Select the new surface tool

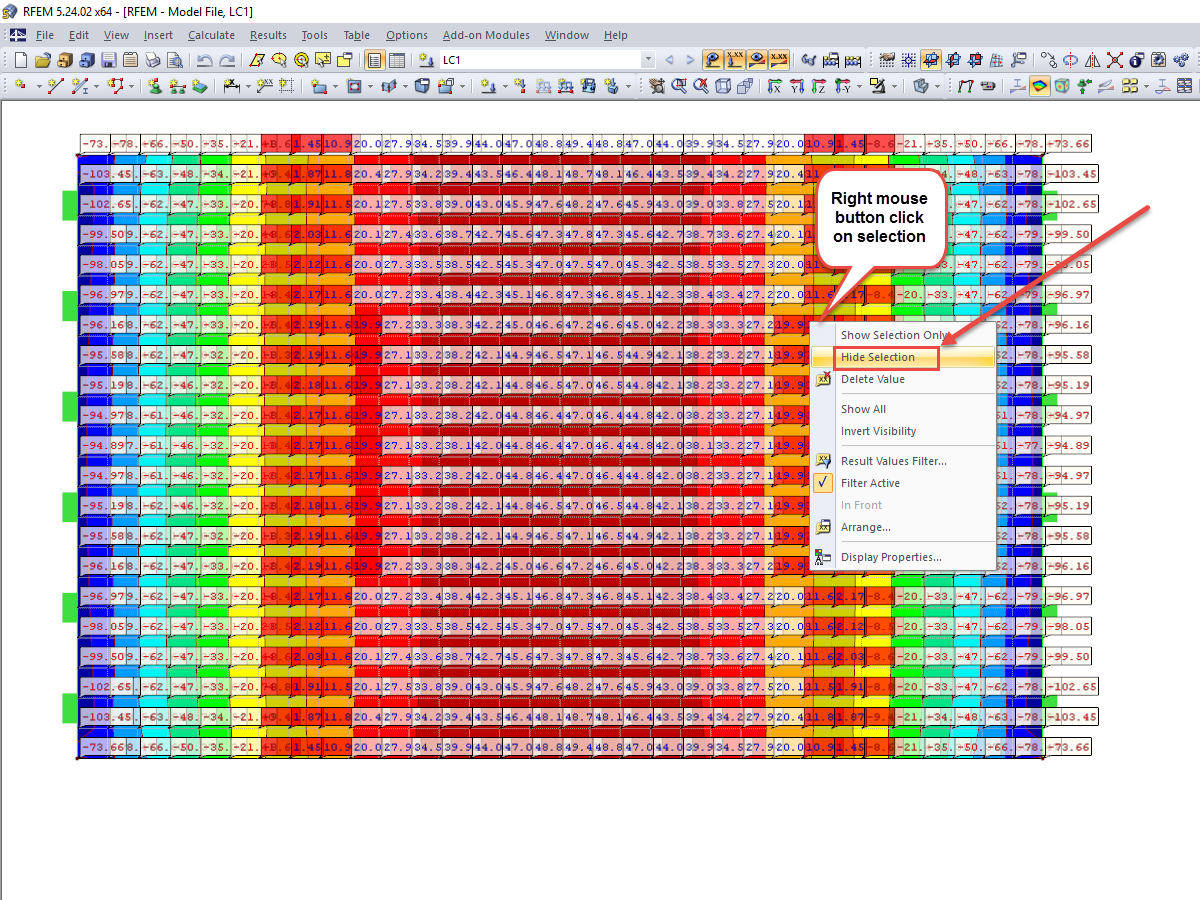coord(318,86)
